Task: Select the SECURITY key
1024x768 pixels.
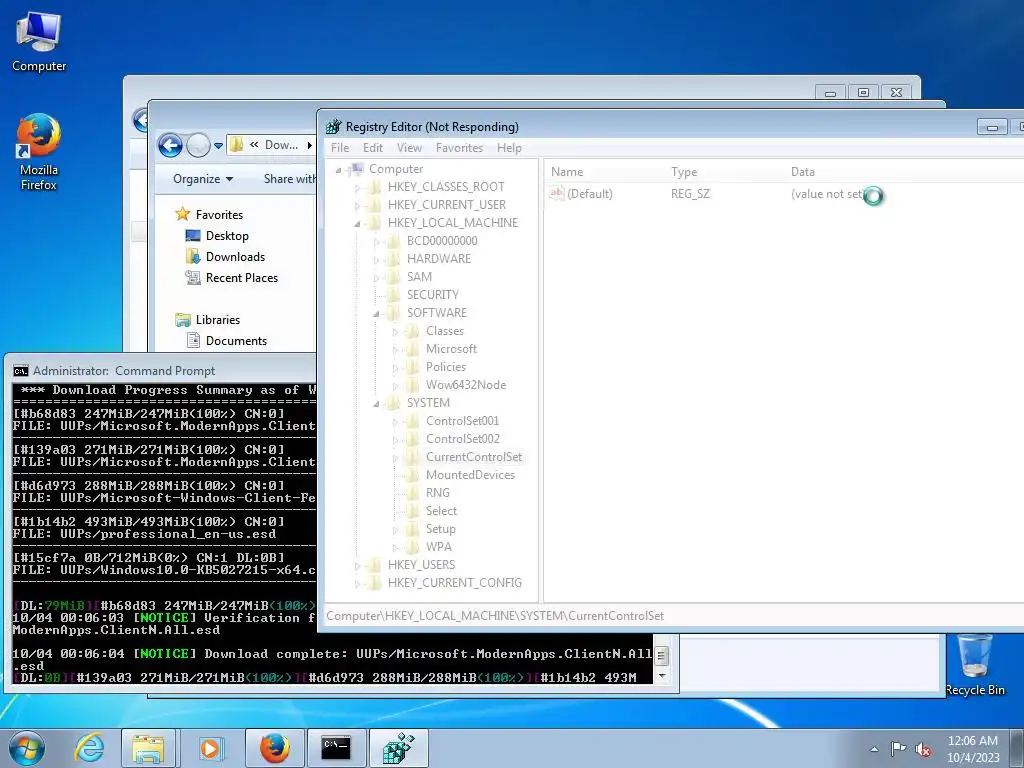Action: [x=433, y=295]
